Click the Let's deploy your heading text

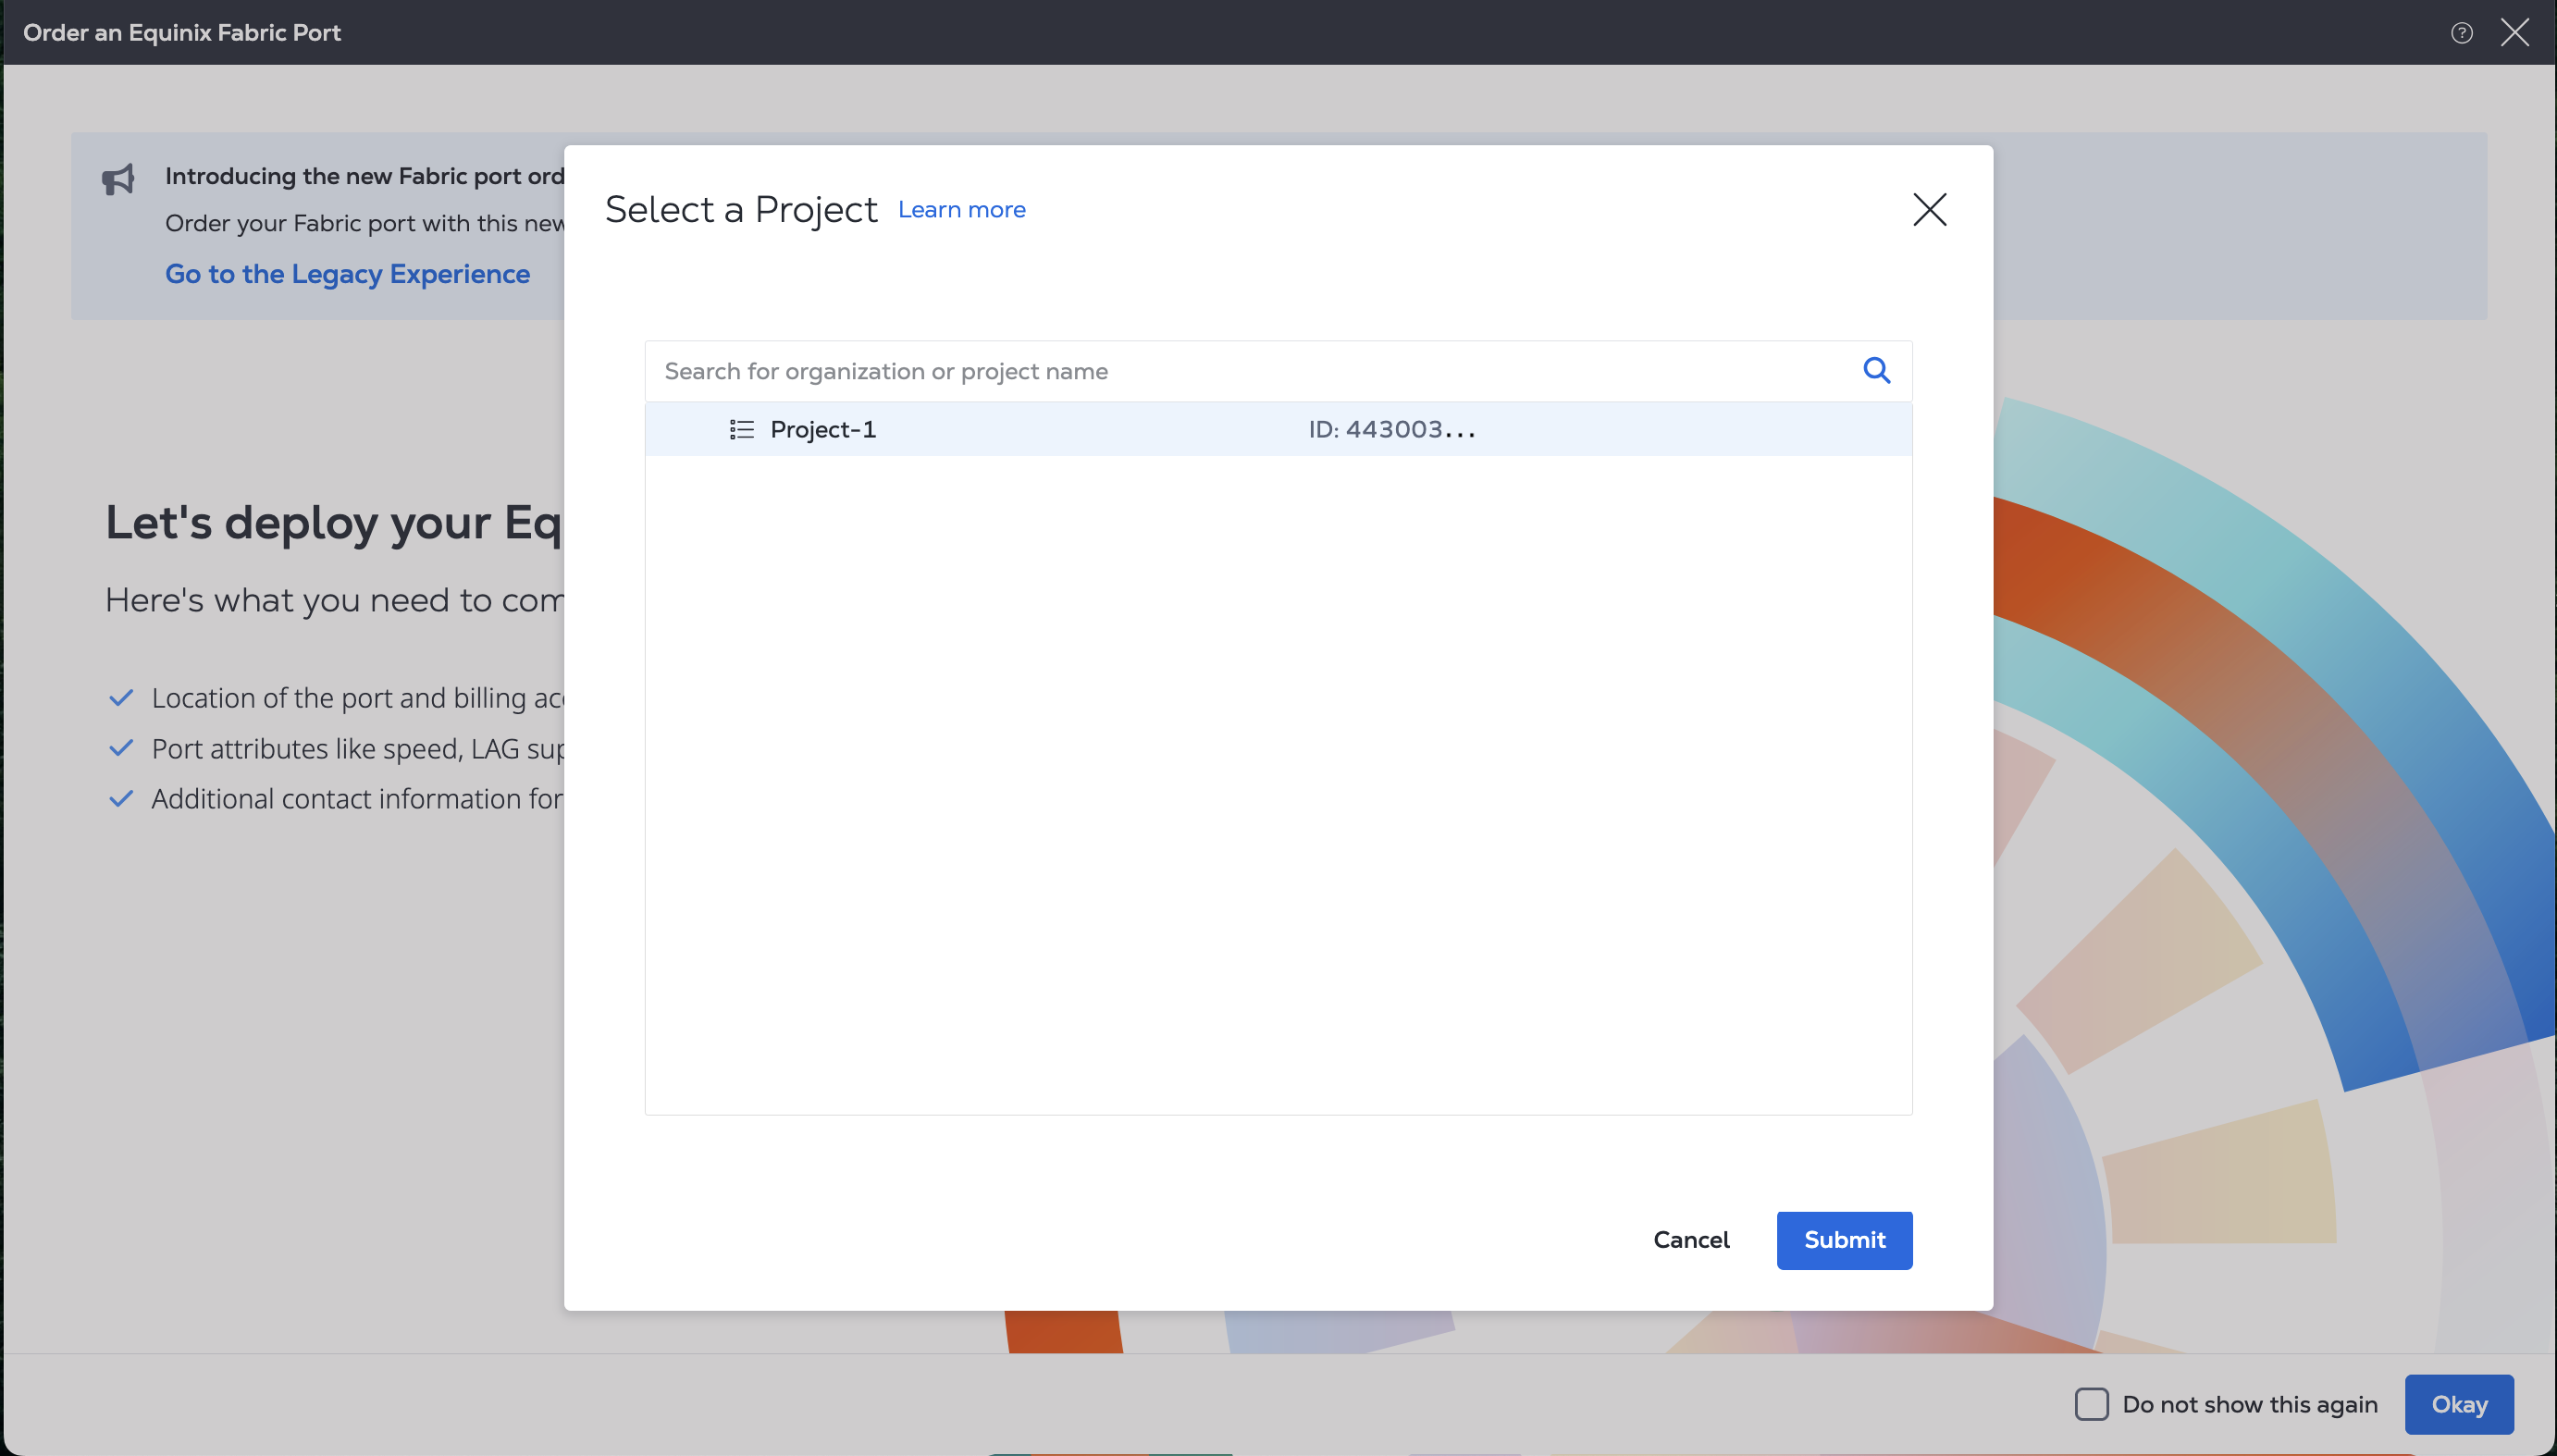coord(333,523)
